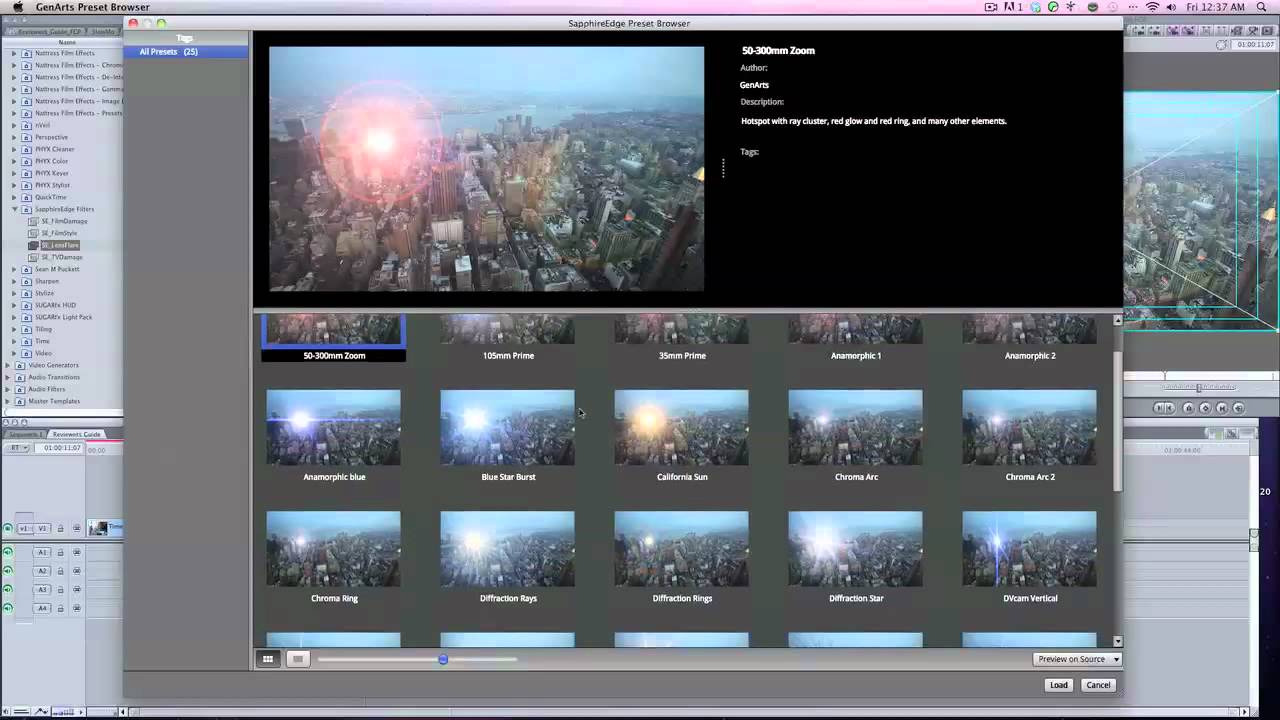Open RT popup menu in timeline
Viewport: 1280px width, 720px height.
(17, 448)
